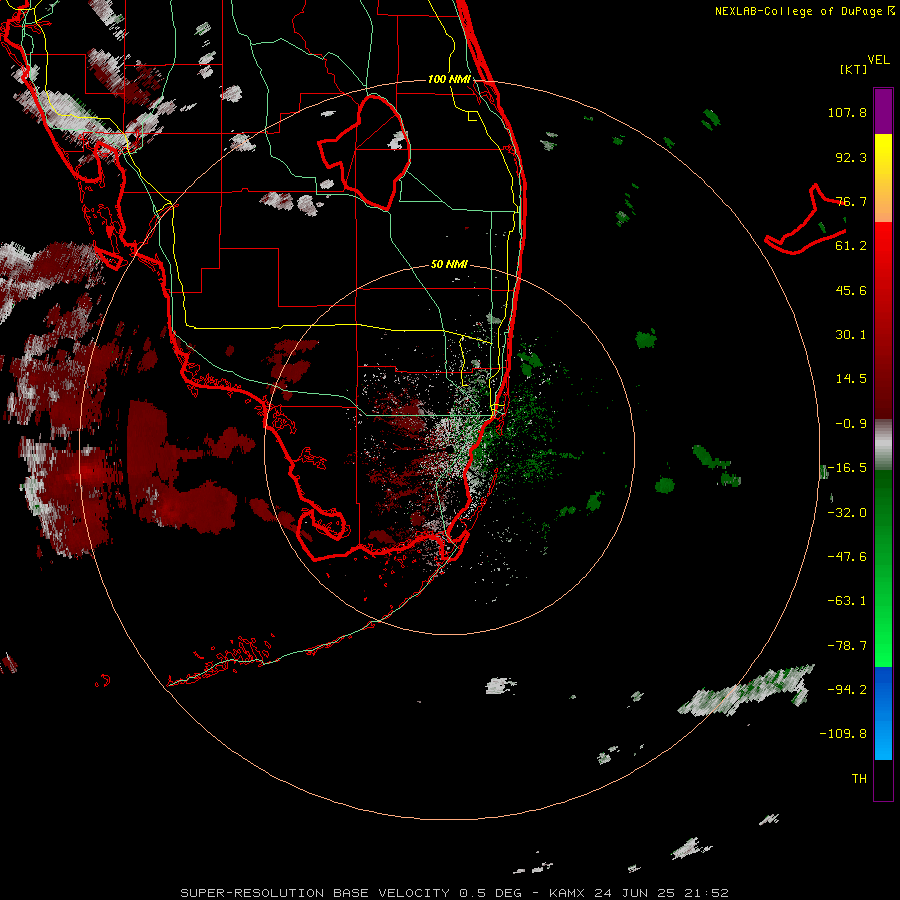The height and width of the screenshot is (900, 900).
Task: Click the red island outline east of Florida
Action: click(806, 220)
